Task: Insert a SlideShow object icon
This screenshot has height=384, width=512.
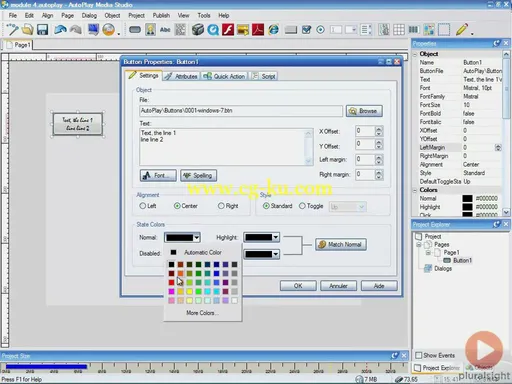Action: coord(243,30)
